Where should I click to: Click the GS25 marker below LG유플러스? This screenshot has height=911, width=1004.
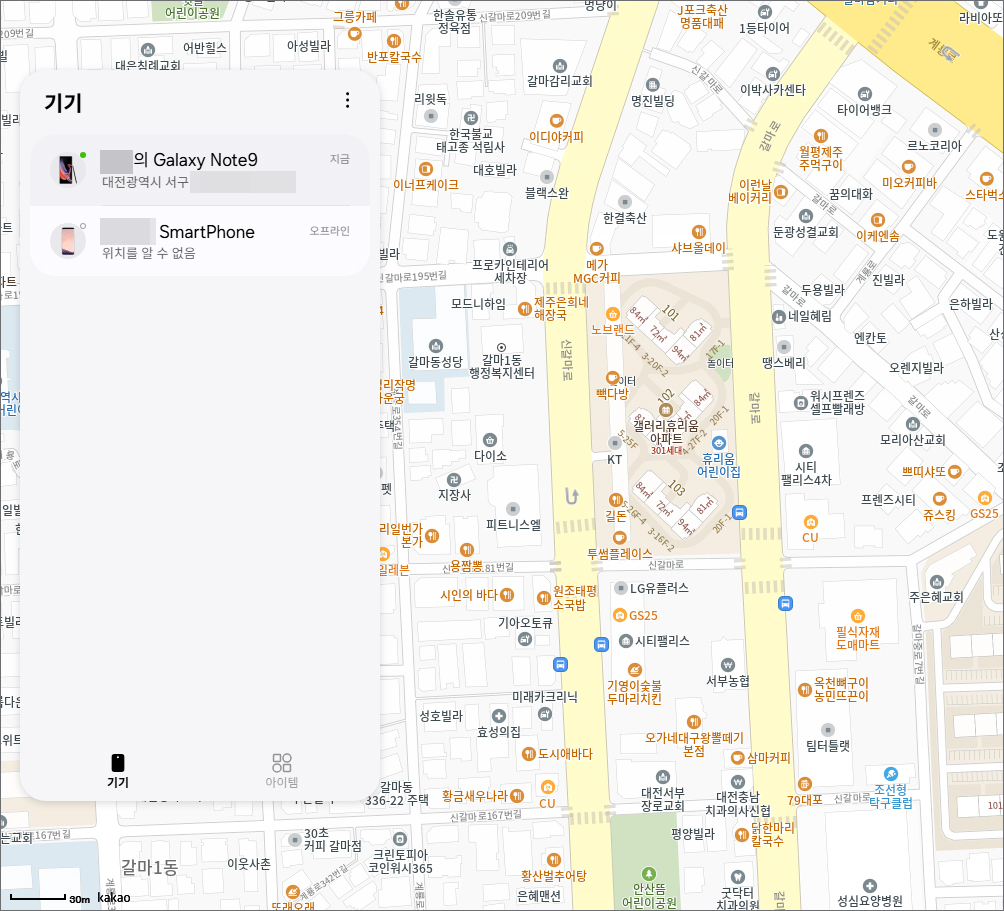point(620,615)
